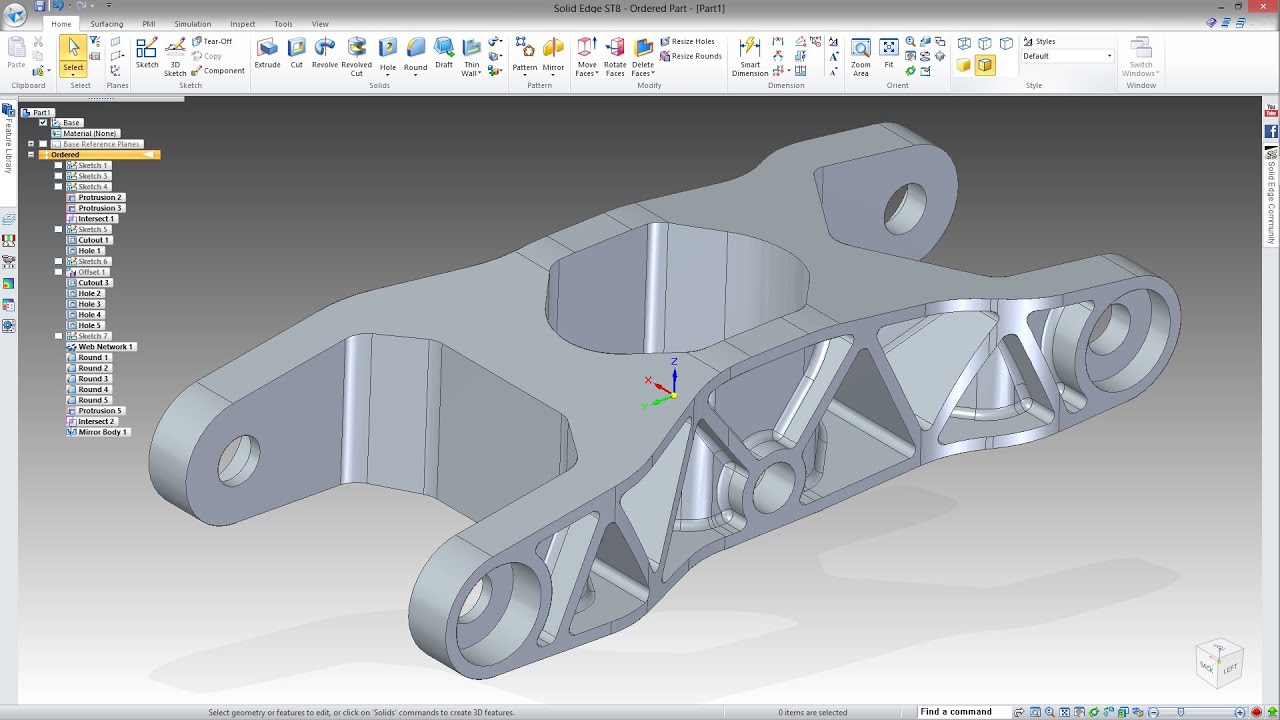Go to the Simulation tab

pyautogui.click(x=193, y=24)
